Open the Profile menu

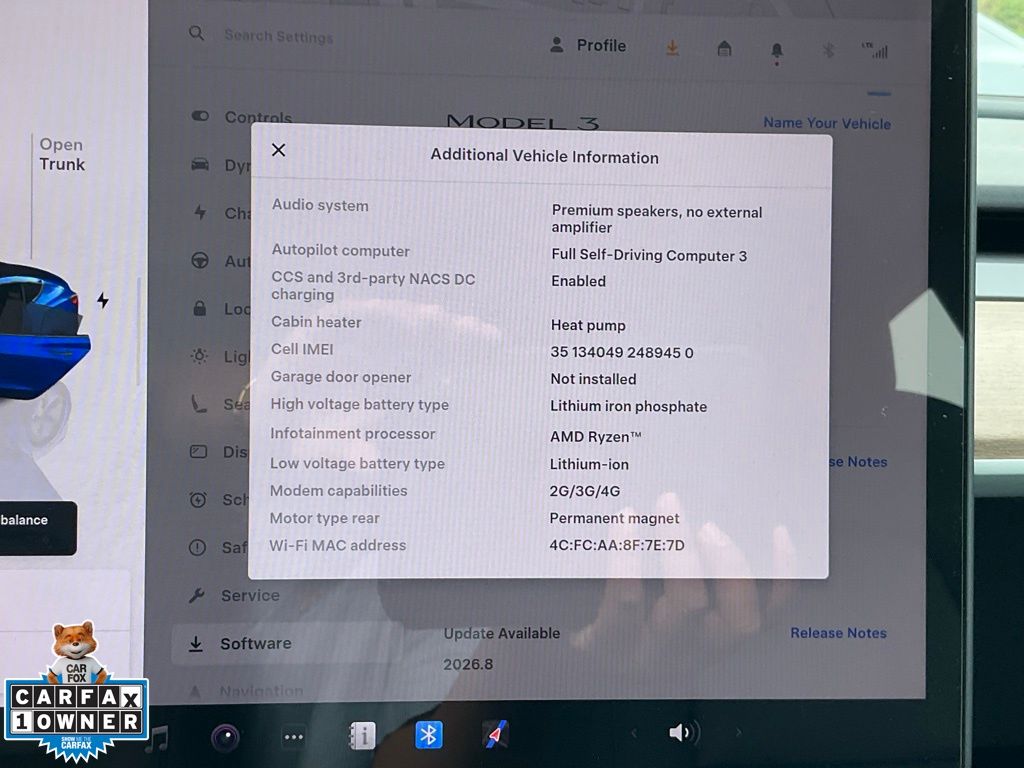pos(588,46)
